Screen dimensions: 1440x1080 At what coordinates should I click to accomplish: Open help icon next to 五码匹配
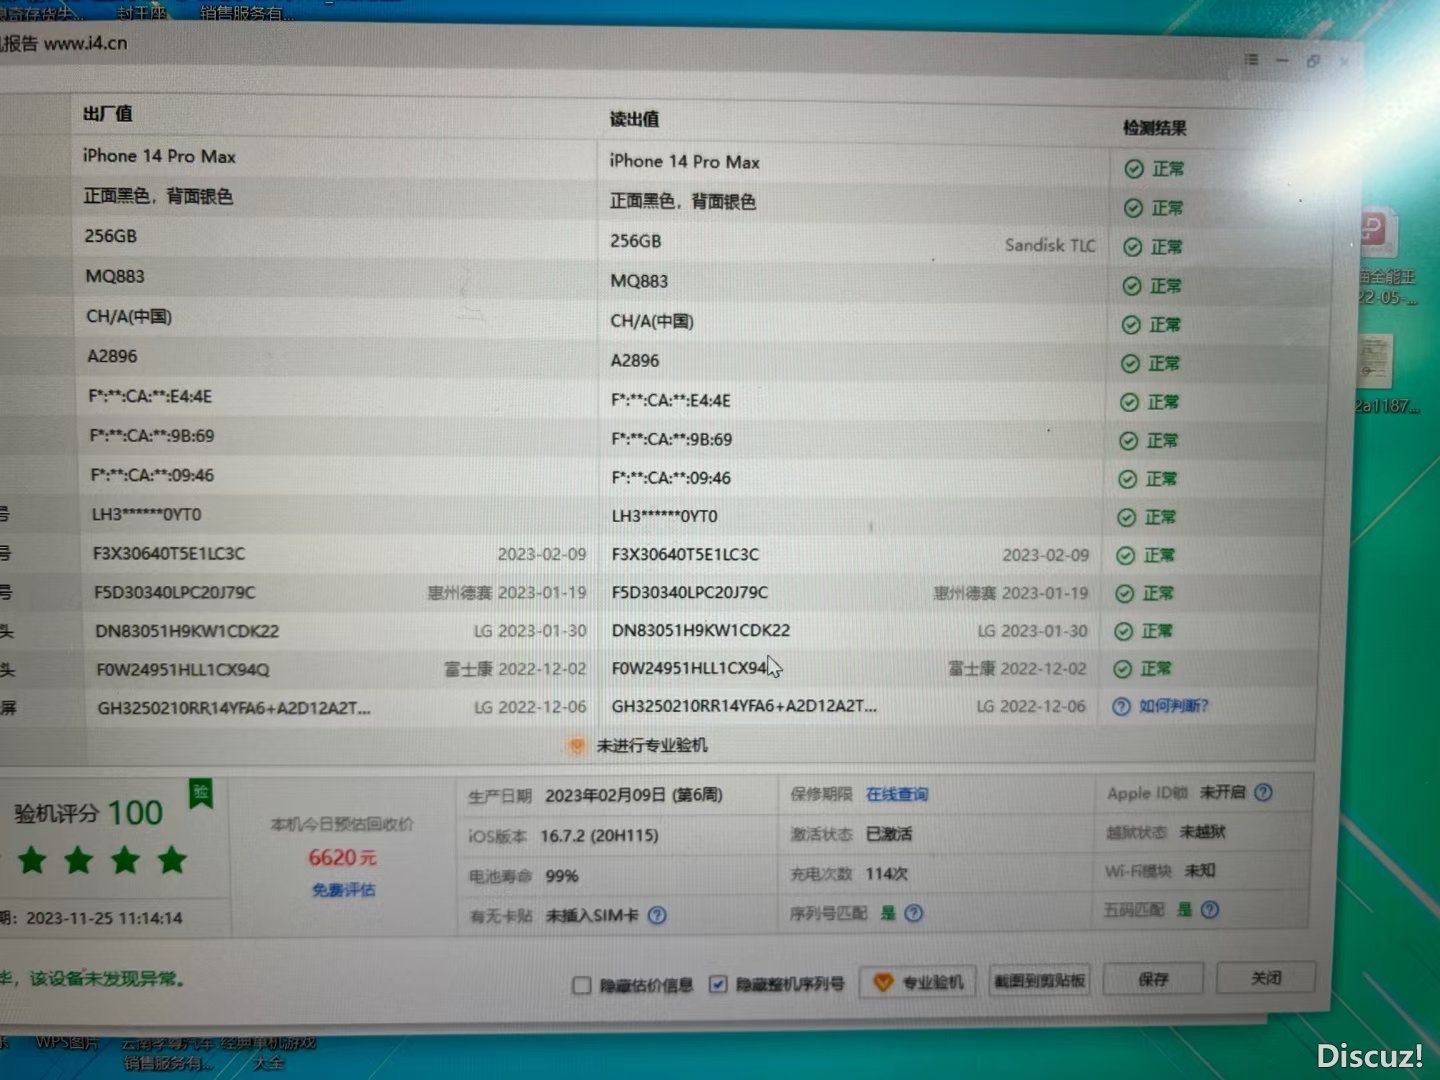[1210, 910]
